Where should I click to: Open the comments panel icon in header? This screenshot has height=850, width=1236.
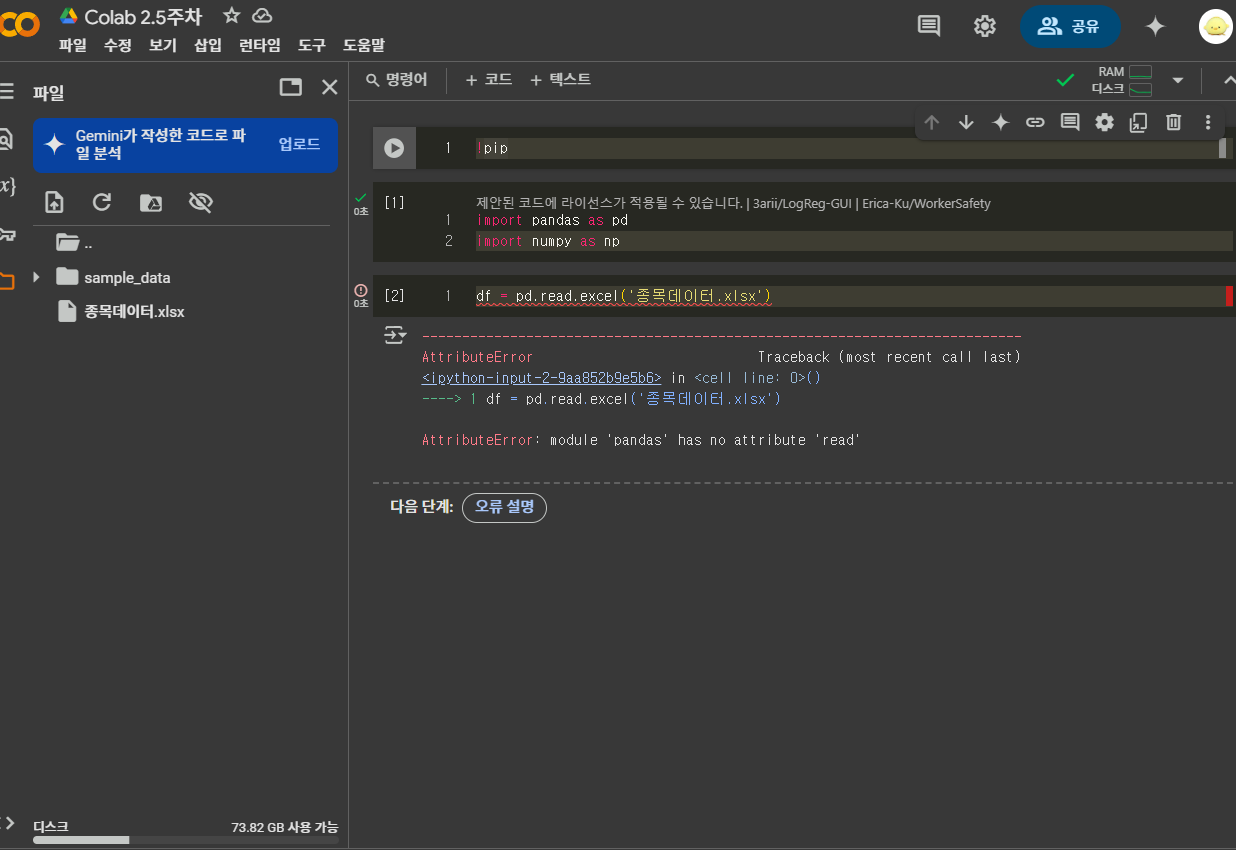click(929, 26)
